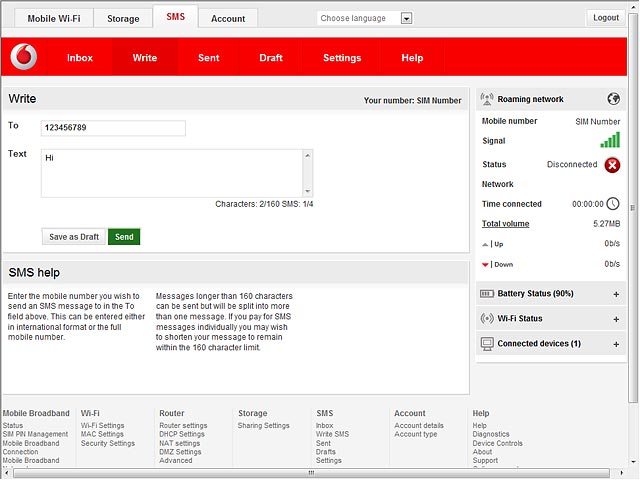The width and height of the screenshot is (640, 480).
Task: Open the Account tab
Action: pos(228,19)
